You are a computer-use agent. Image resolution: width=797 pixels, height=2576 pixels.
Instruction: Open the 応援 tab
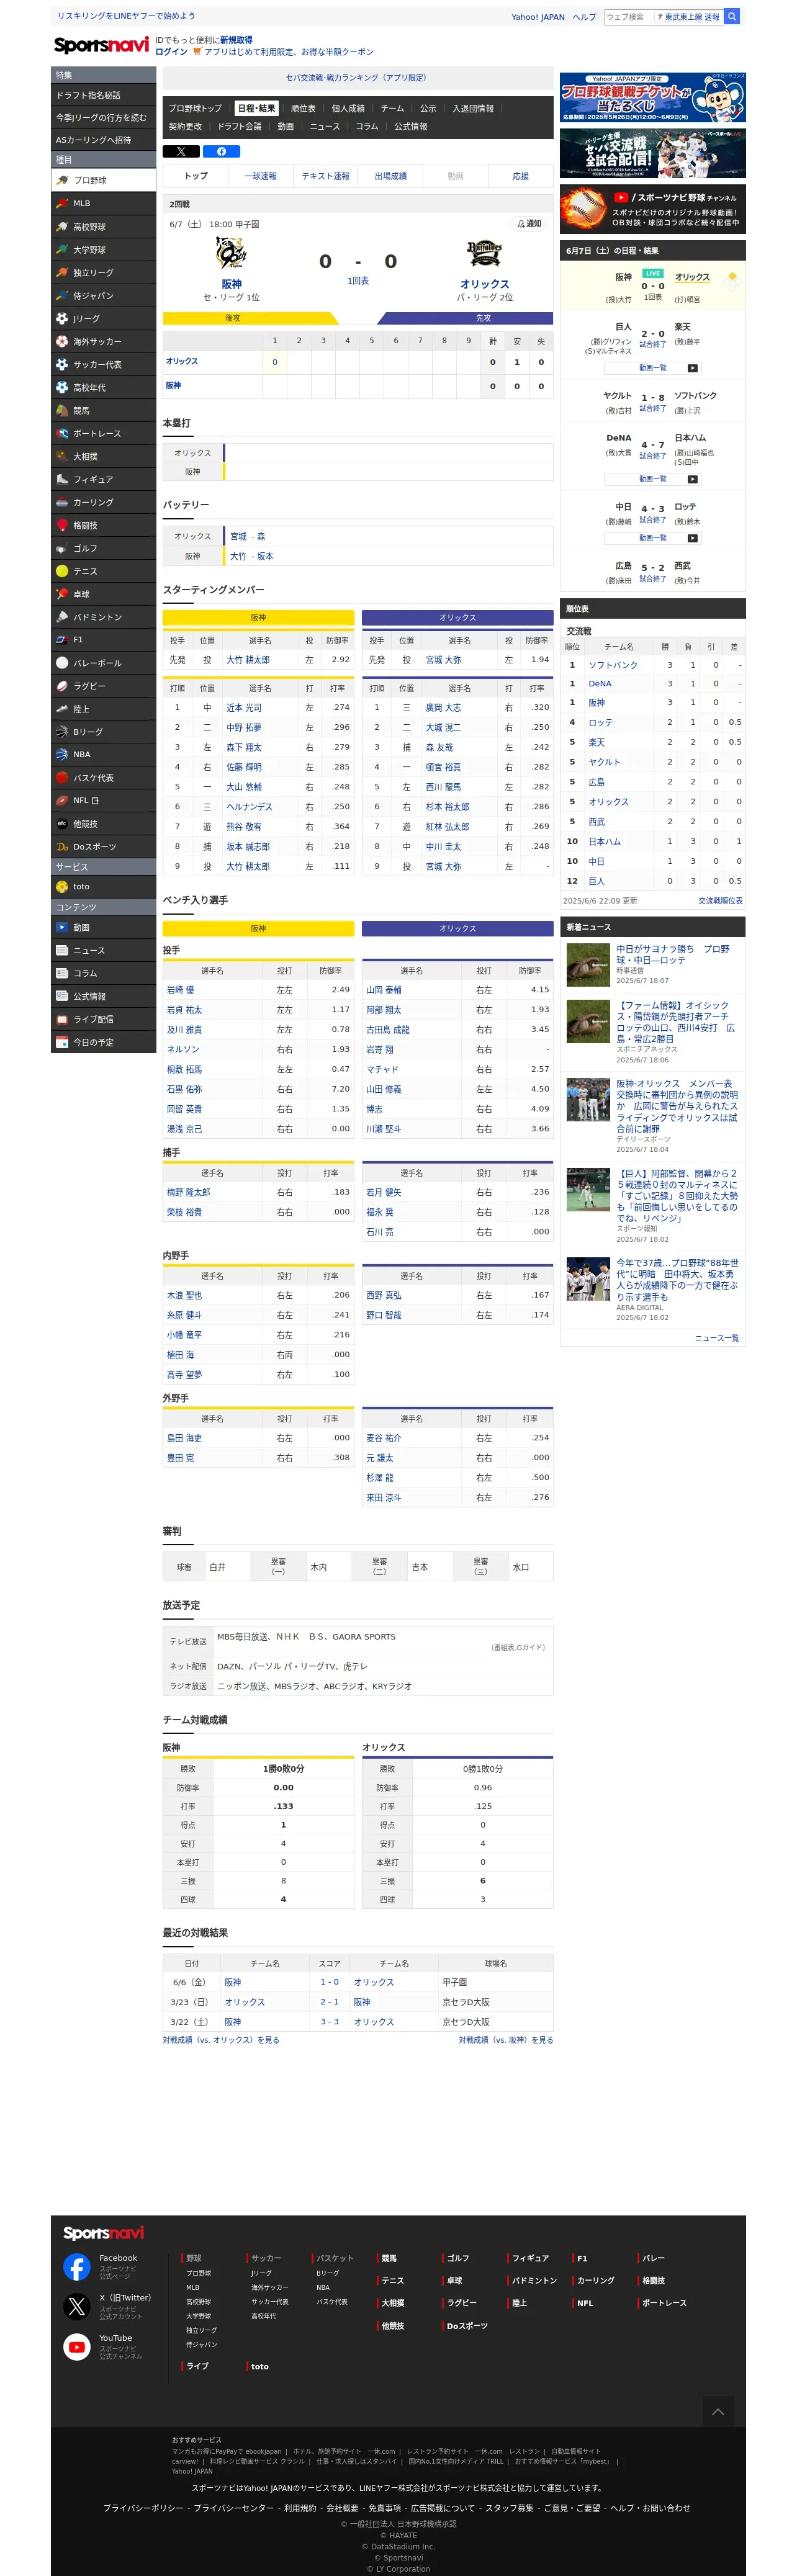[521, 176]
